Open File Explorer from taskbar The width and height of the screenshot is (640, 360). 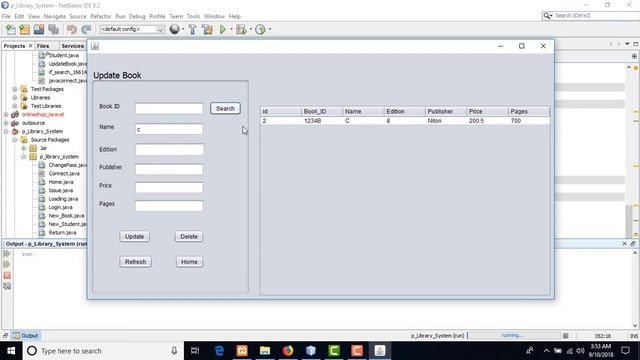[x=265, y=351]
